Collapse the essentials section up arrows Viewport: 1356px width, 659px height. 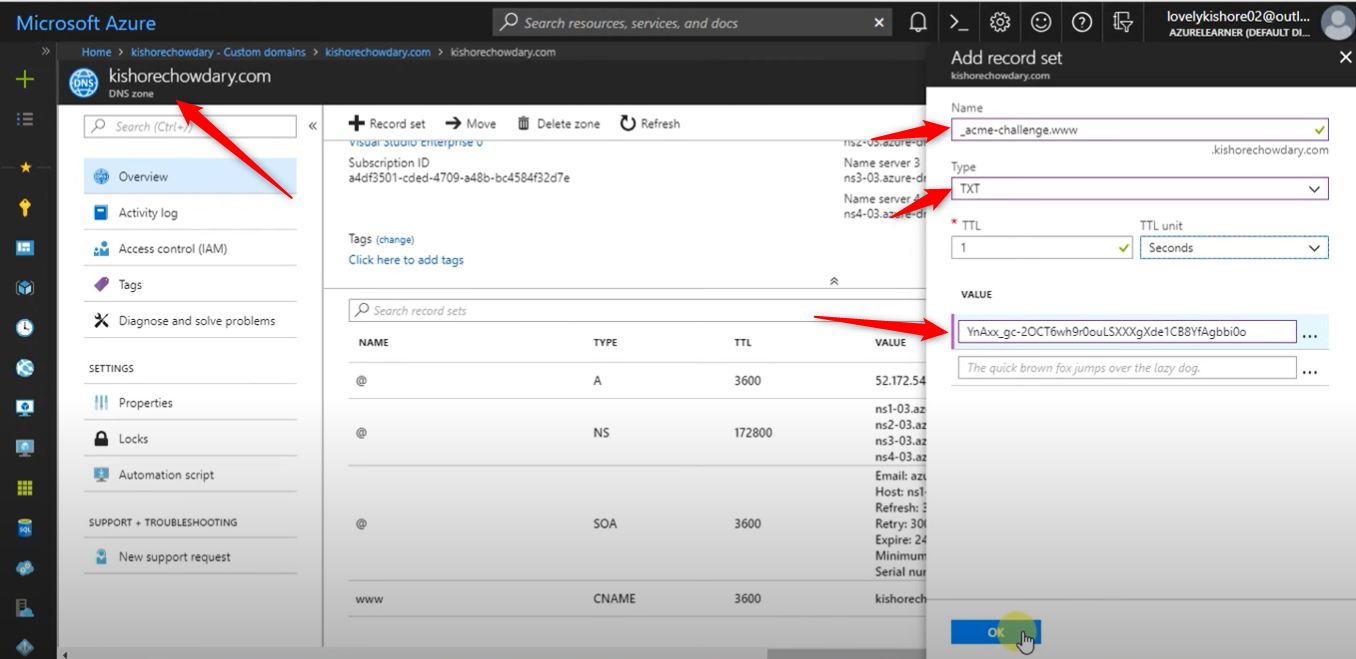(x=834, y=281)
